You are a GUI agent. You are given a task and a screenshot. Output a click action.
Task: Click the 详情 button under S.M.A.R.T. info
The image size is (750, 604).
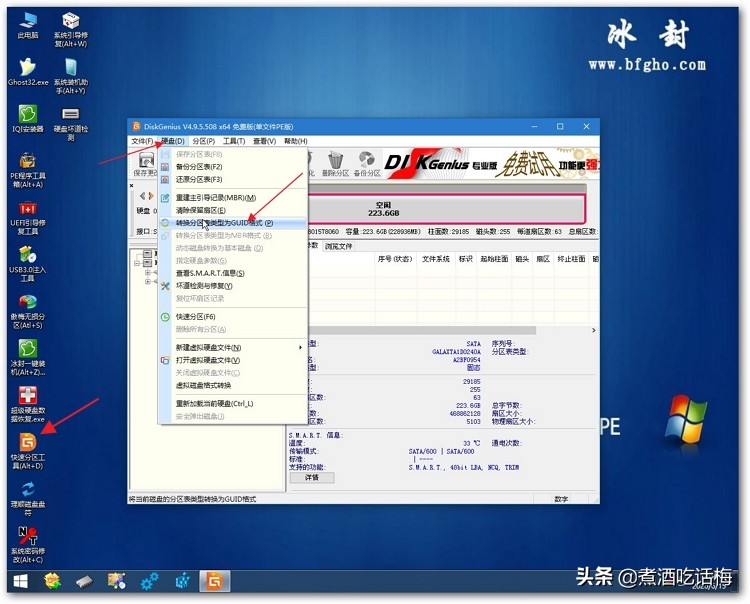(x=312, y=477)
